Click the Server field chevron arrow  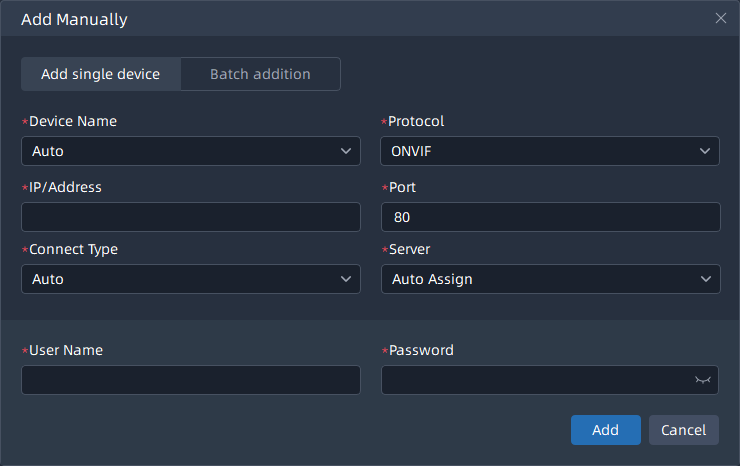[x=705, y=279]
